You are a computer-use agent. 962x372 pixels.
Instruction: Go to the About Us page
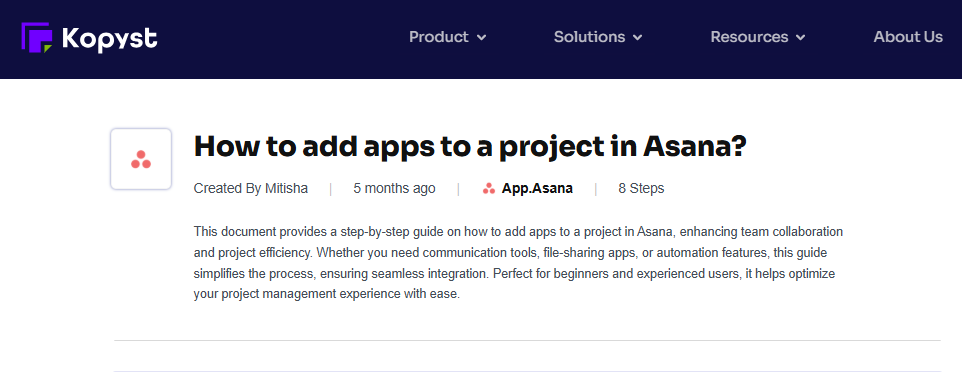point(908,37)
